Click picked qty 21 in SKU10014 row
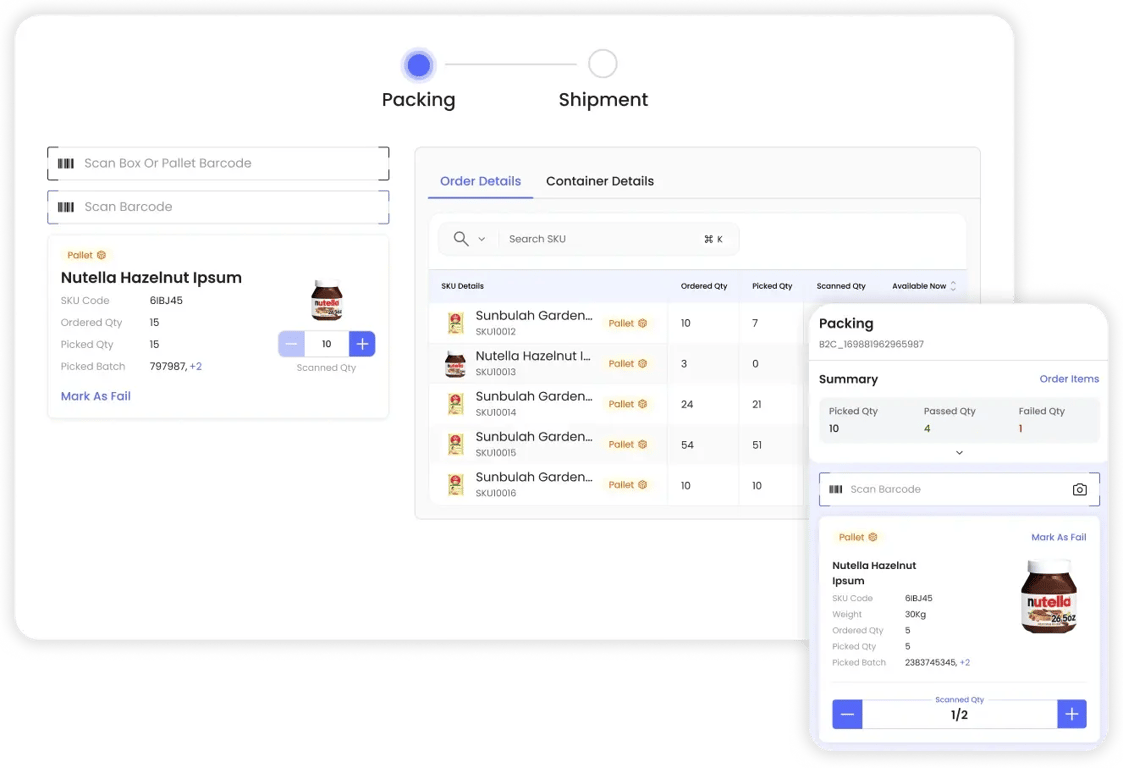 click(x=757, y=405)
